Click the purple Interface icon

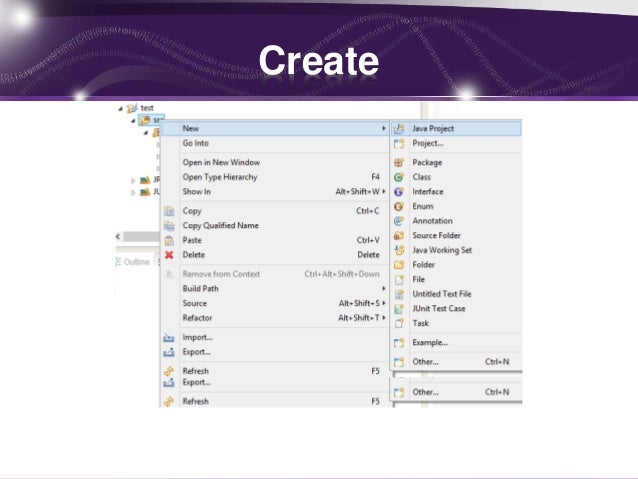(399, 192)
